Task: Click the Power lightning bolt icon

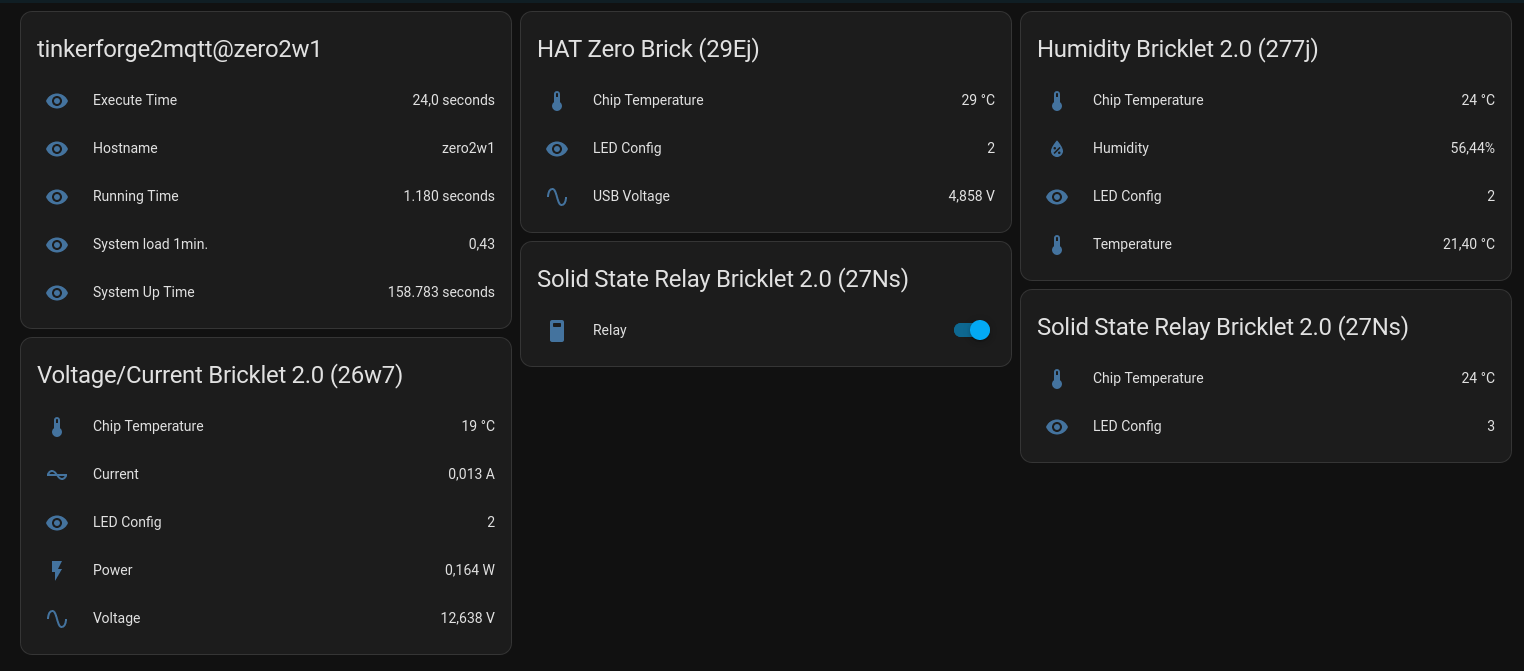Action: tap(57, 570)
